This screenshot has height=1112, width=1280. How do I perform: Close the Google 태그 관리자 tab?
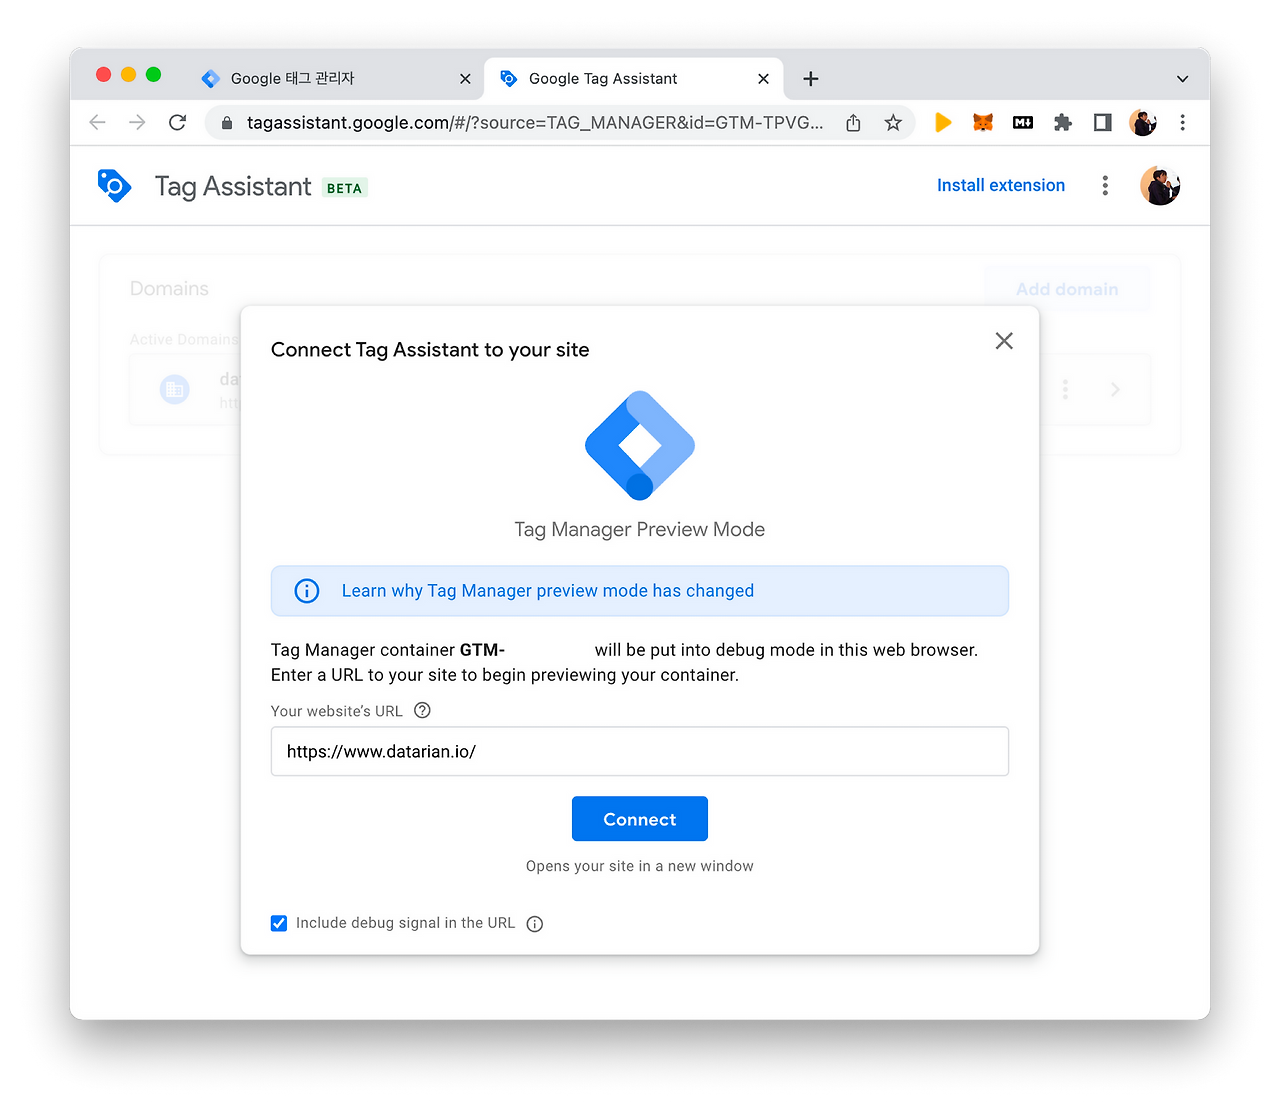click(465, 78)
